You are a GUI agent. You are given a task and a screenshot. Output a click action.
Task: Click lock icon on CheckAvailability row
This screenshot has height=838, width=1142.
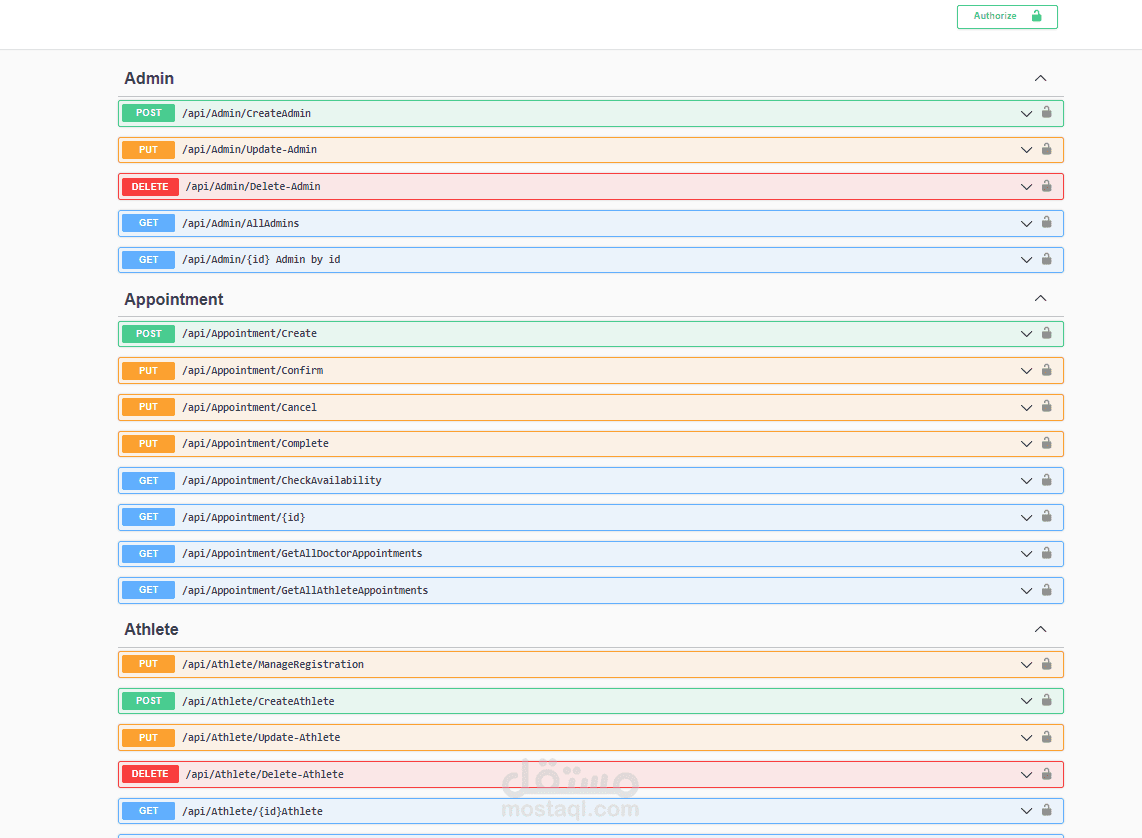pyautogui.click(x=1047, y=480)
